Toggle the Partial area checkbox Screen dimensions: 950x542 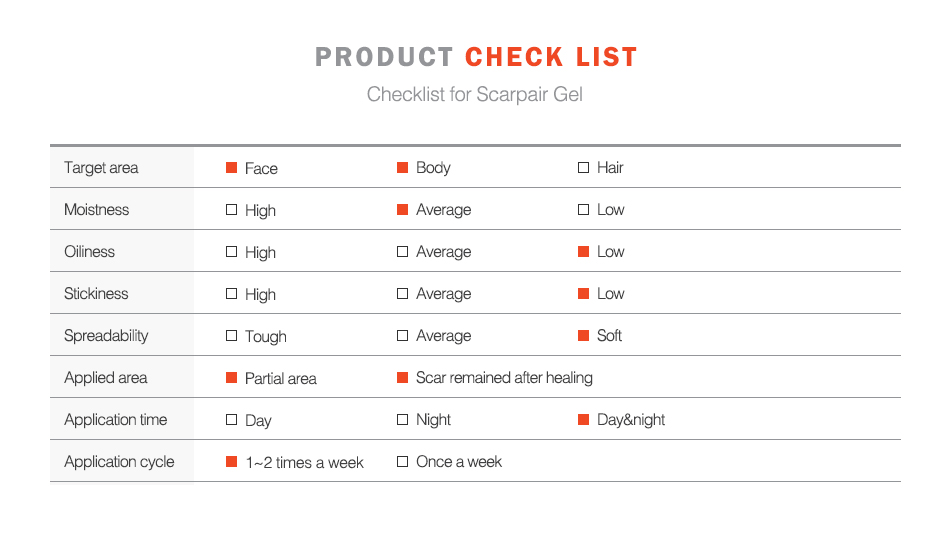click(x=232, y=378)
